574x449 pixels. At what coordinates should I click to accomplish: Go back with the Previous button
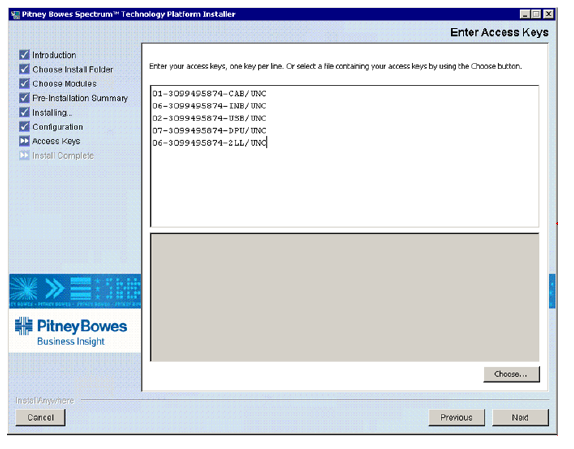click(x=456, y=418)
